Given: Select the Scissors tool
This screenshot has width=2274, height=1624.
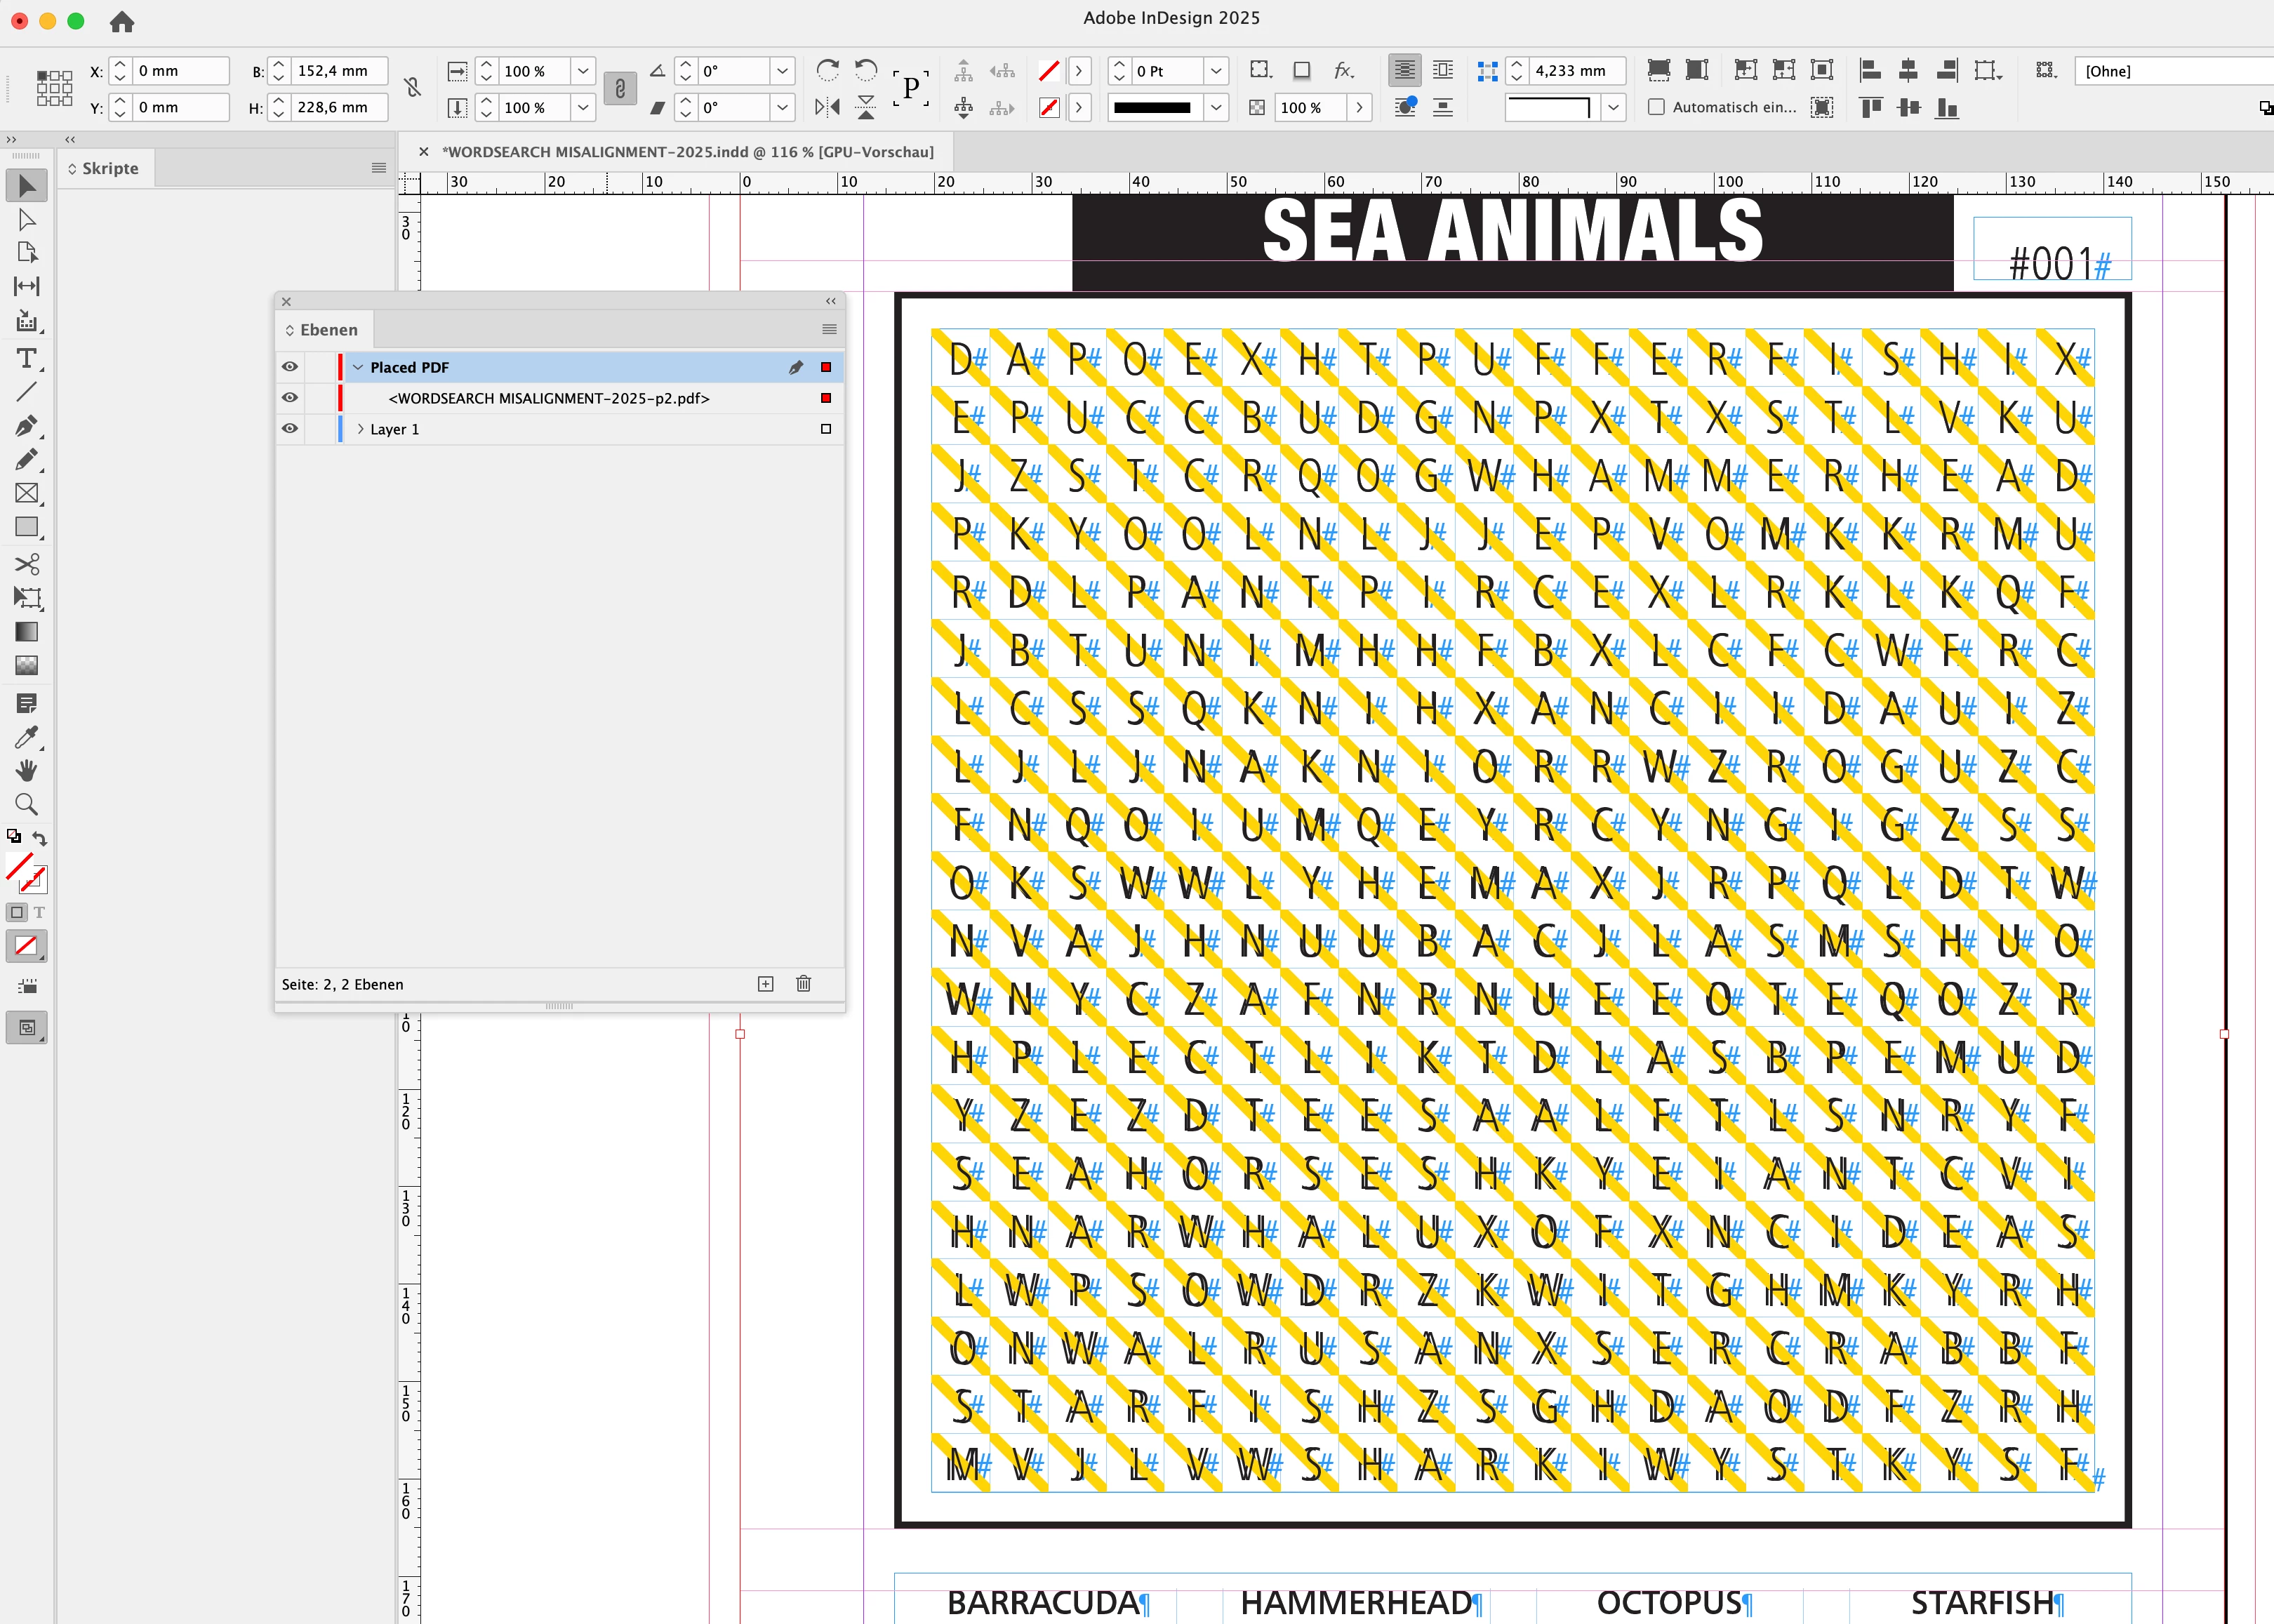Looking at the screenshot, I should [x=27, y=564].
